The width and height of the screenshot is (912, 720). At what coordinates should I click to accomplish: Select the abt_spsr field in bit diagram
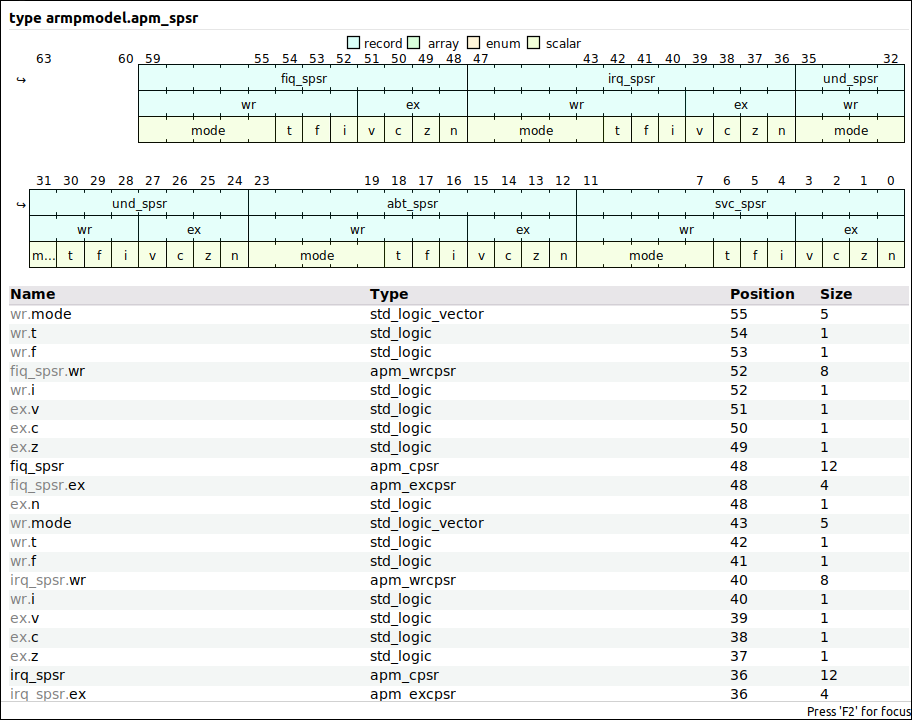coord(411,203)
